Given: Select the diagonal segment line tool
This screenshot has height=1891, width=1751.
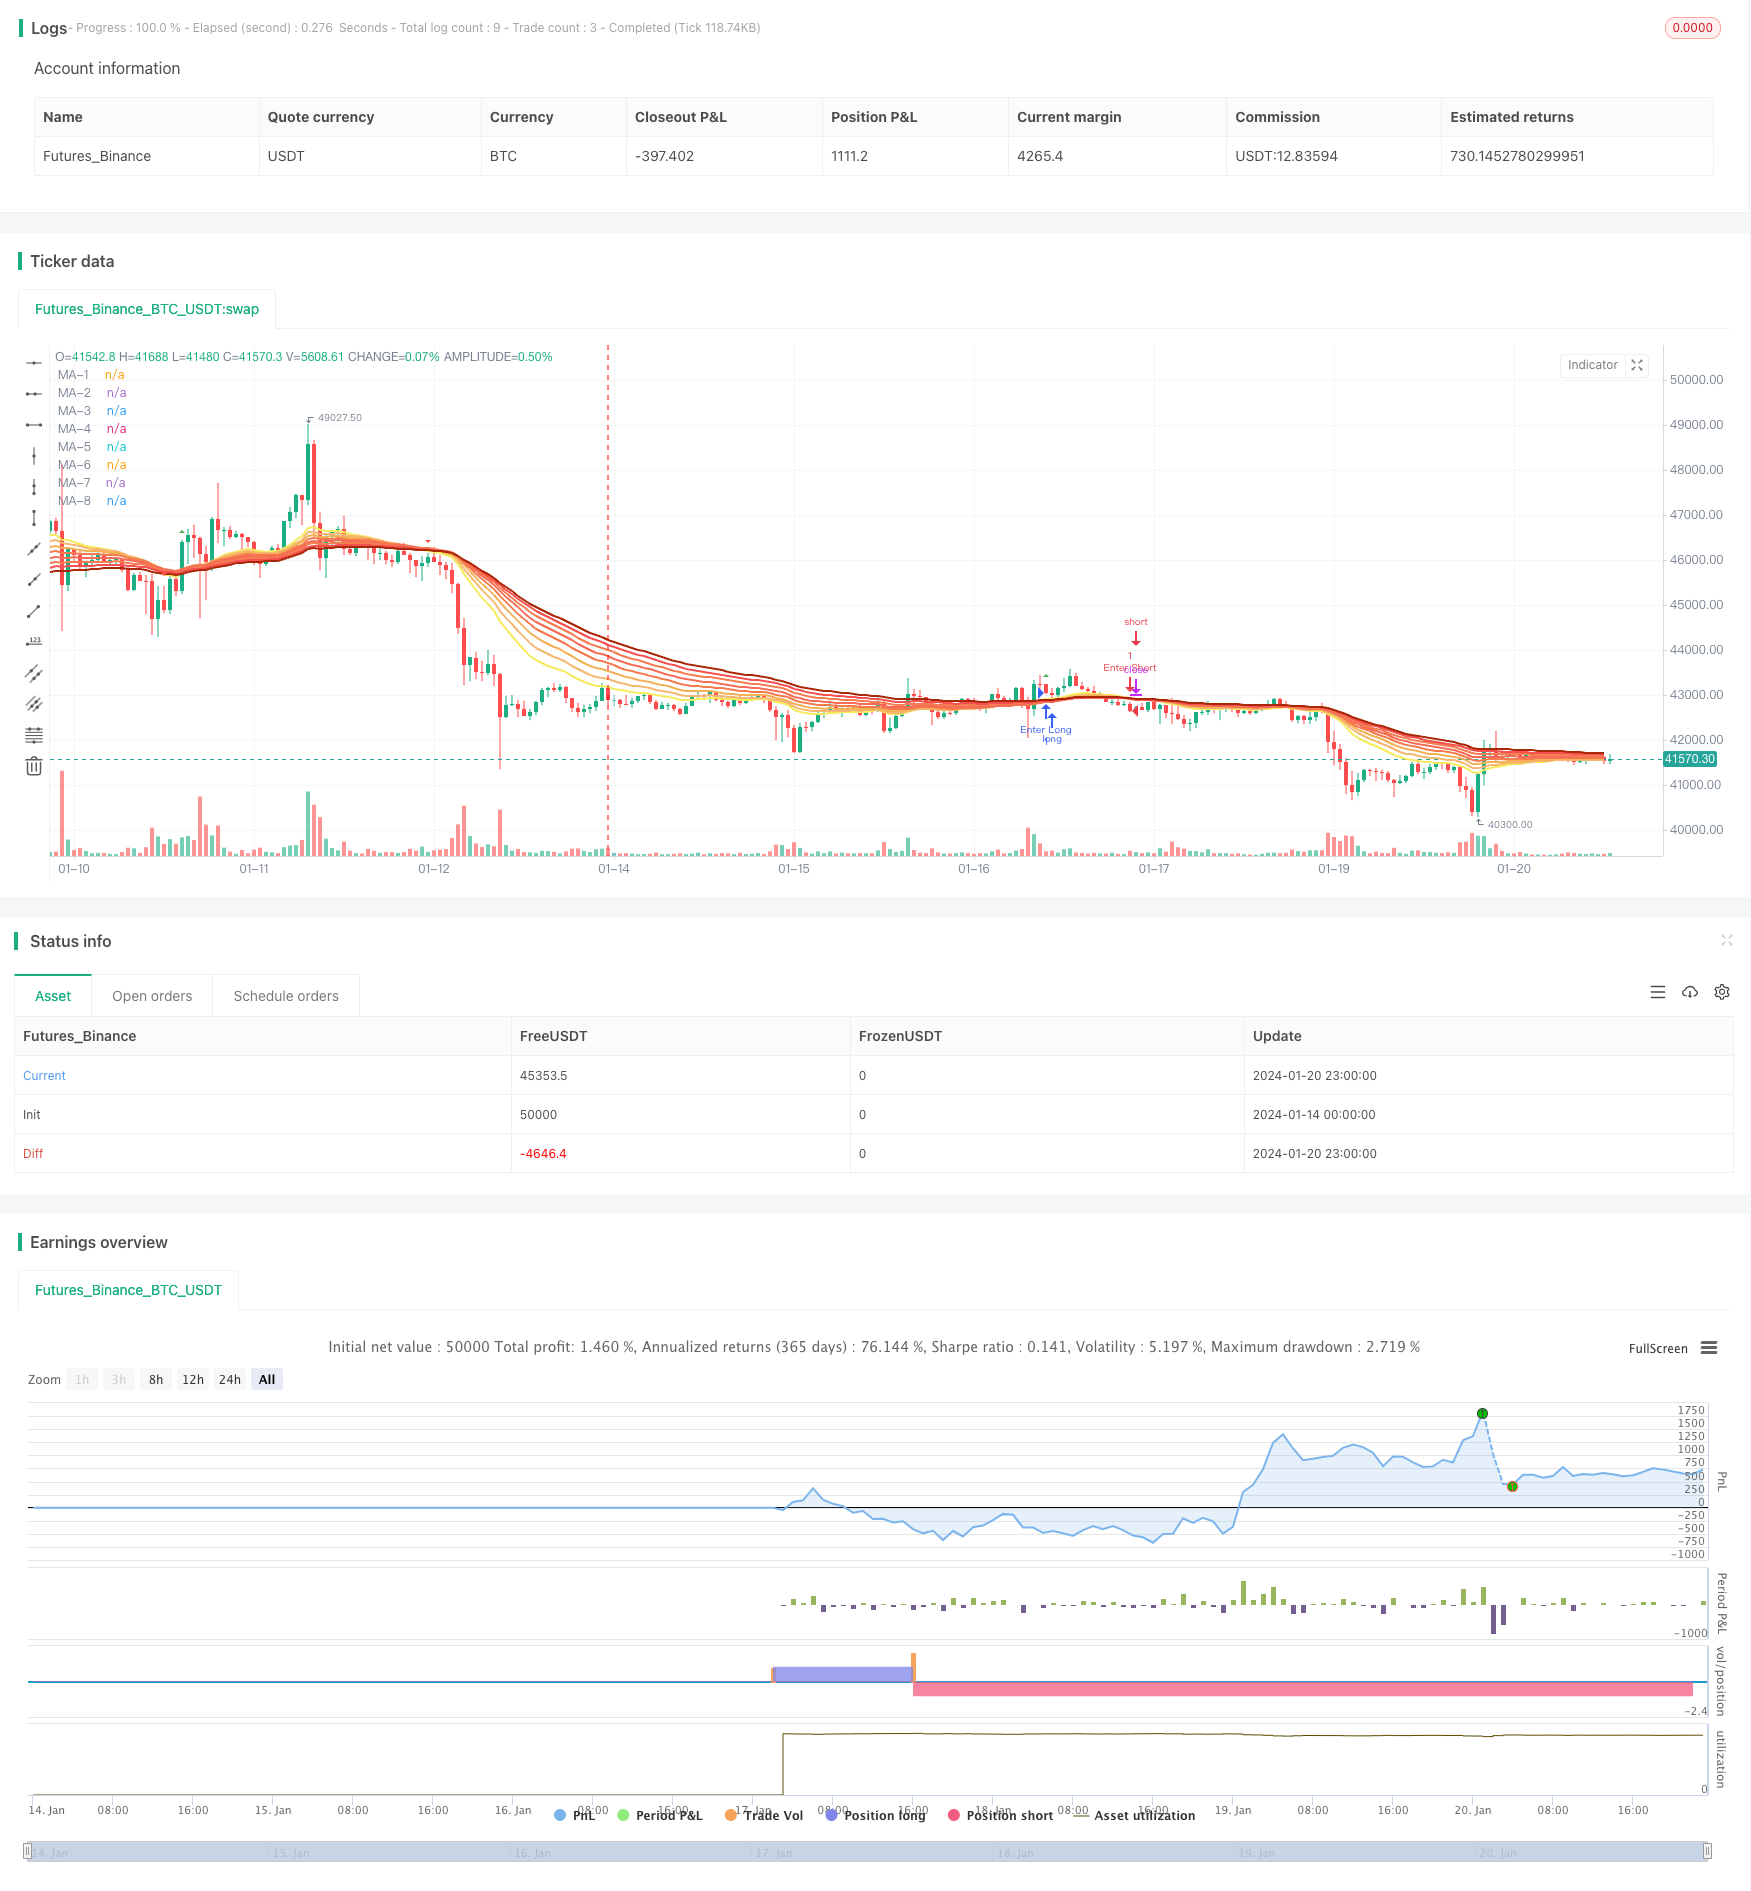Looking at the screenshot, I should tap(34, 611).
